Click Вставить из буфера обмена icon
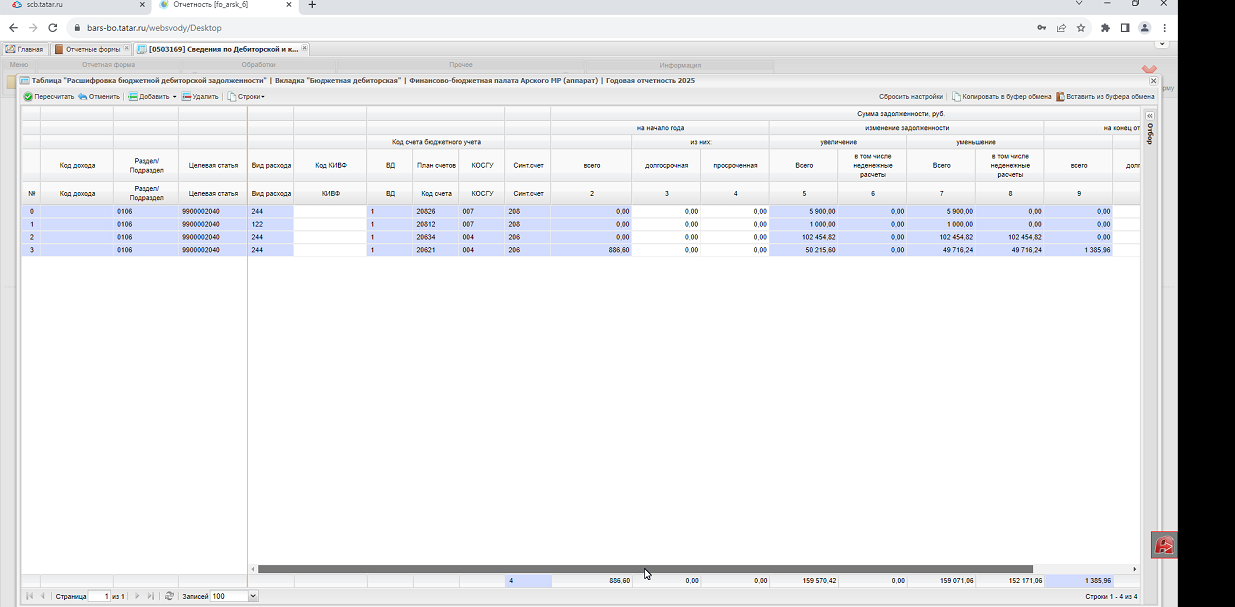 coord(1060,97)
